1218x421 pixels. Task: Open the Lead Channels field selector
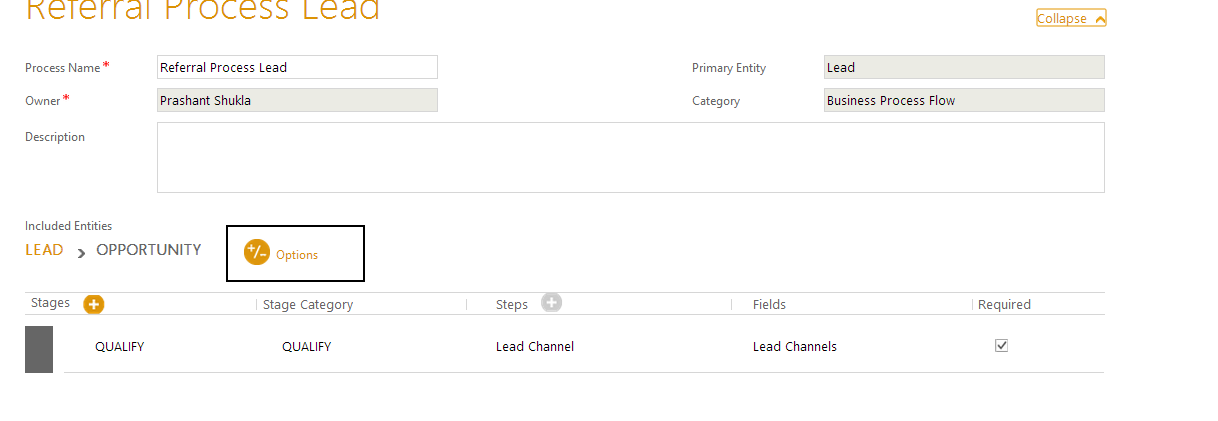point(795,347)
